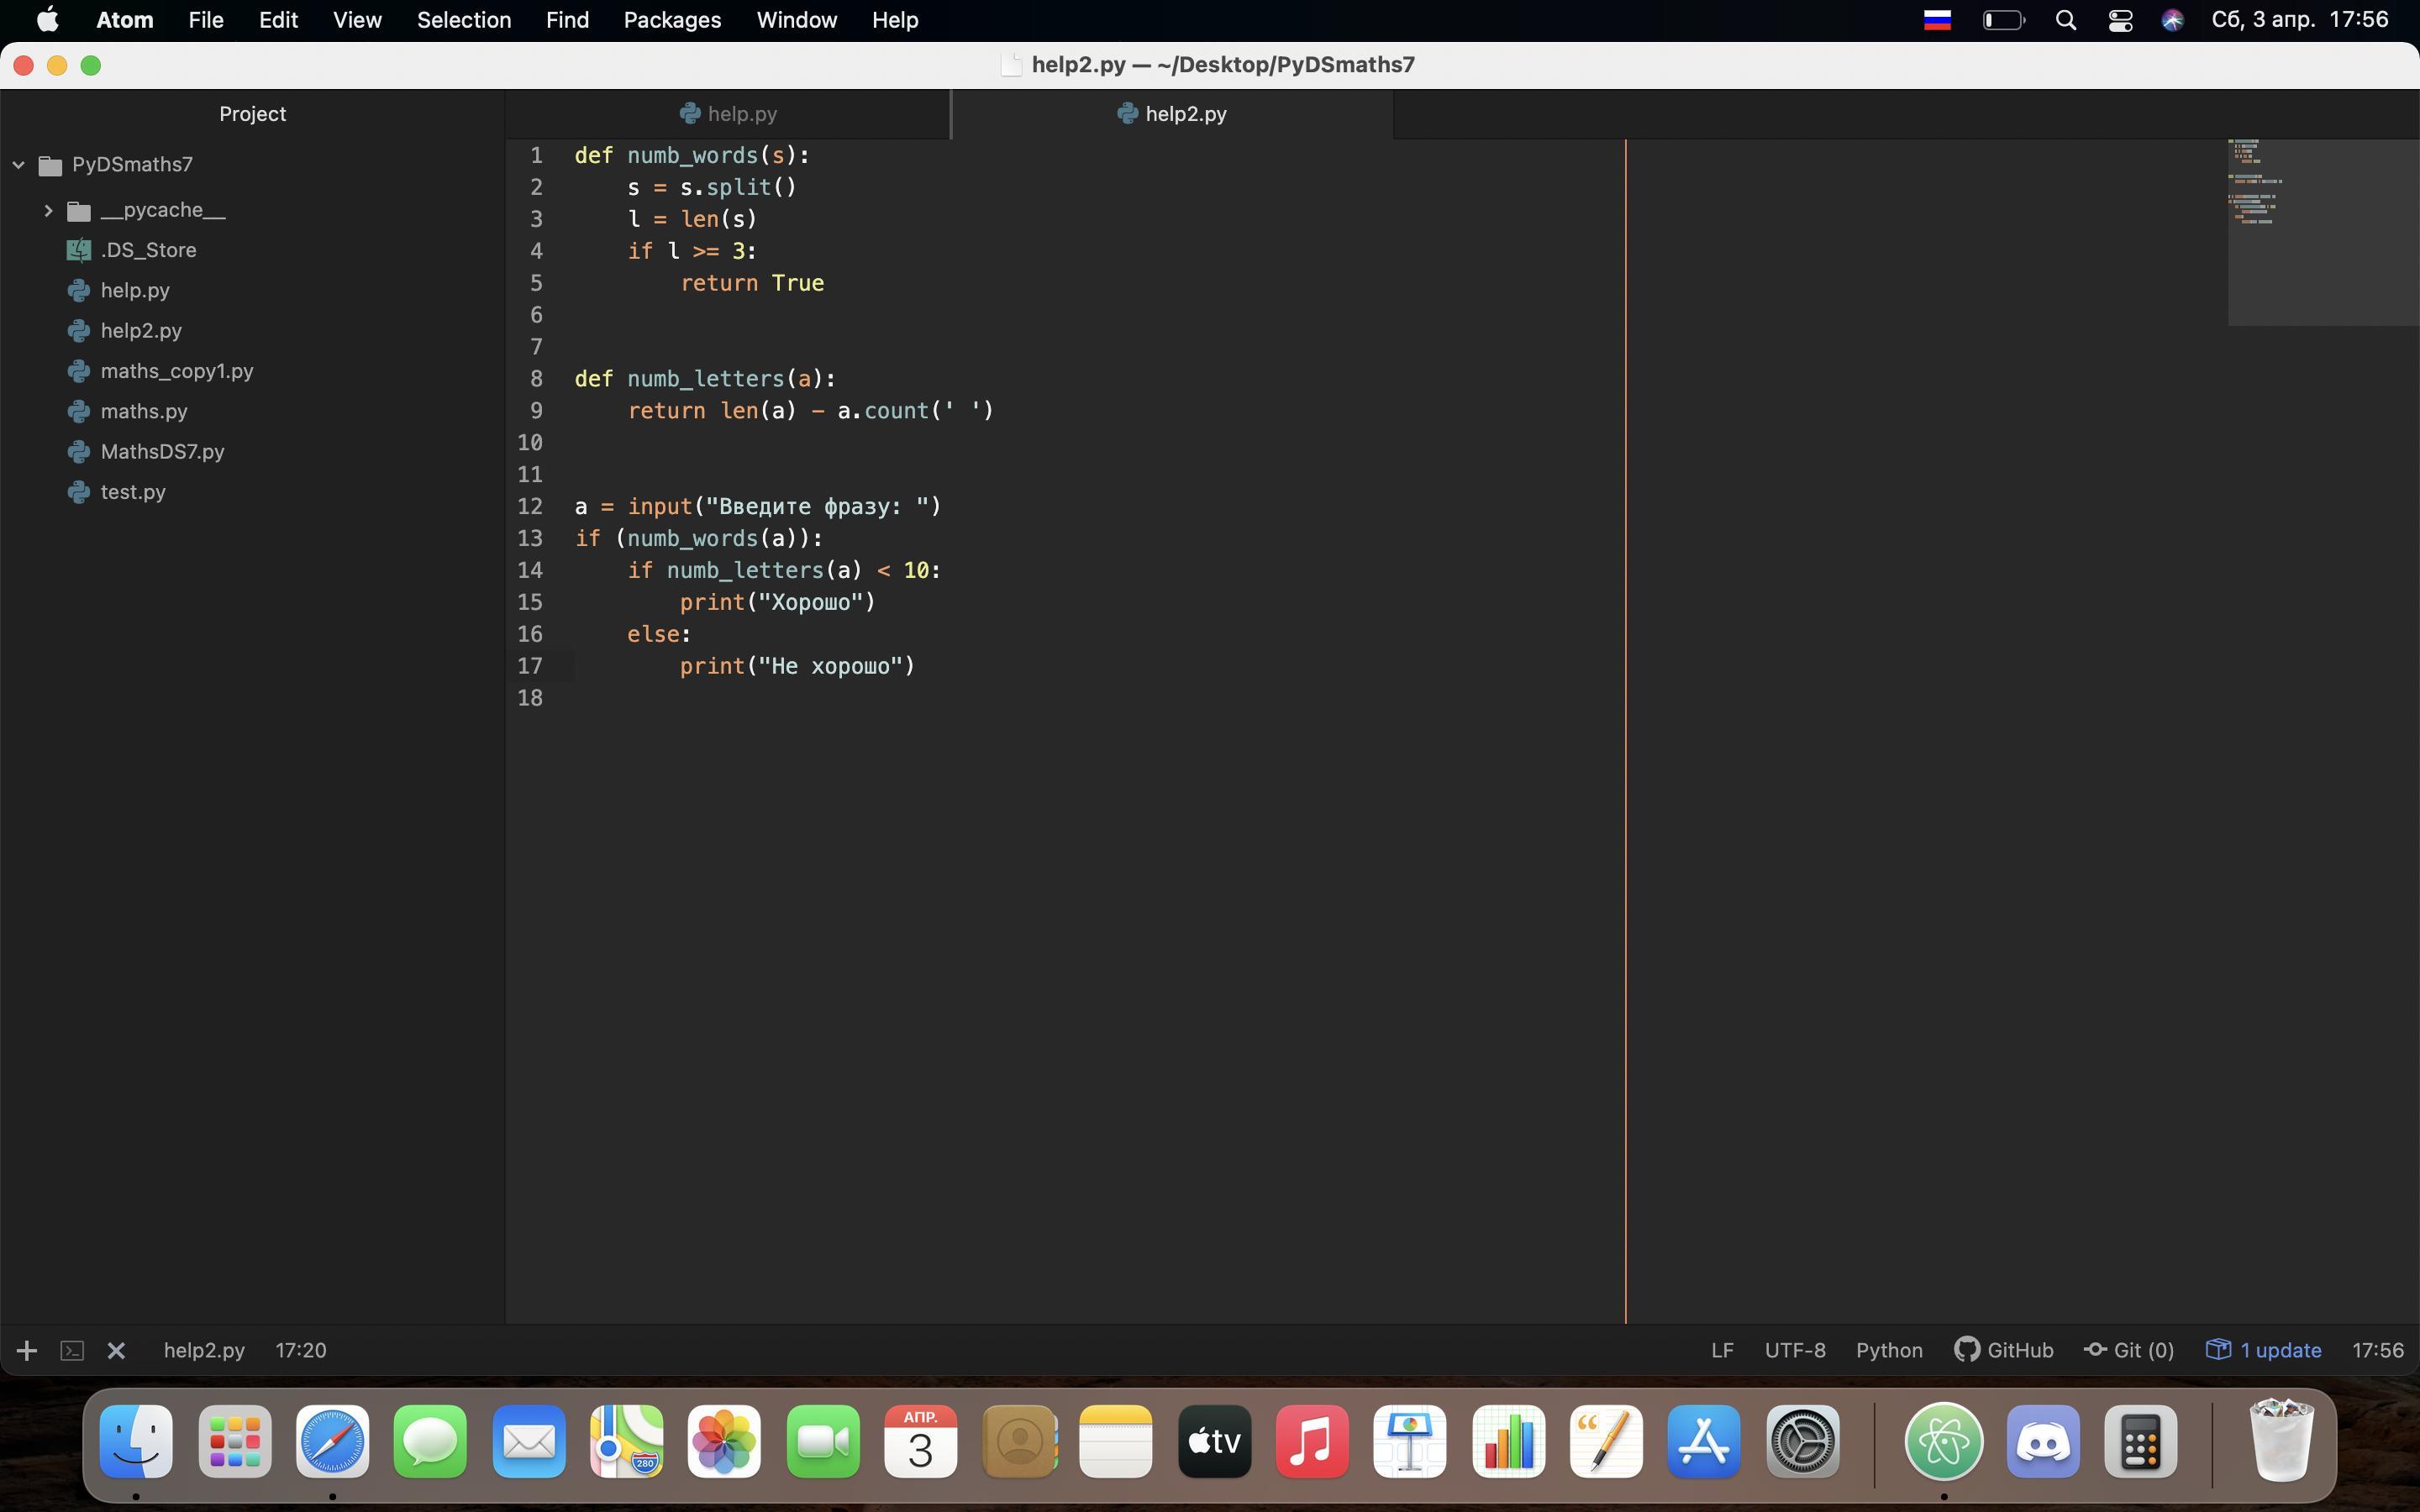The height and width of the screenshot is (1512, 2420).
Task: Open Photos from the Dock
Action: (x=724, y=1442)
